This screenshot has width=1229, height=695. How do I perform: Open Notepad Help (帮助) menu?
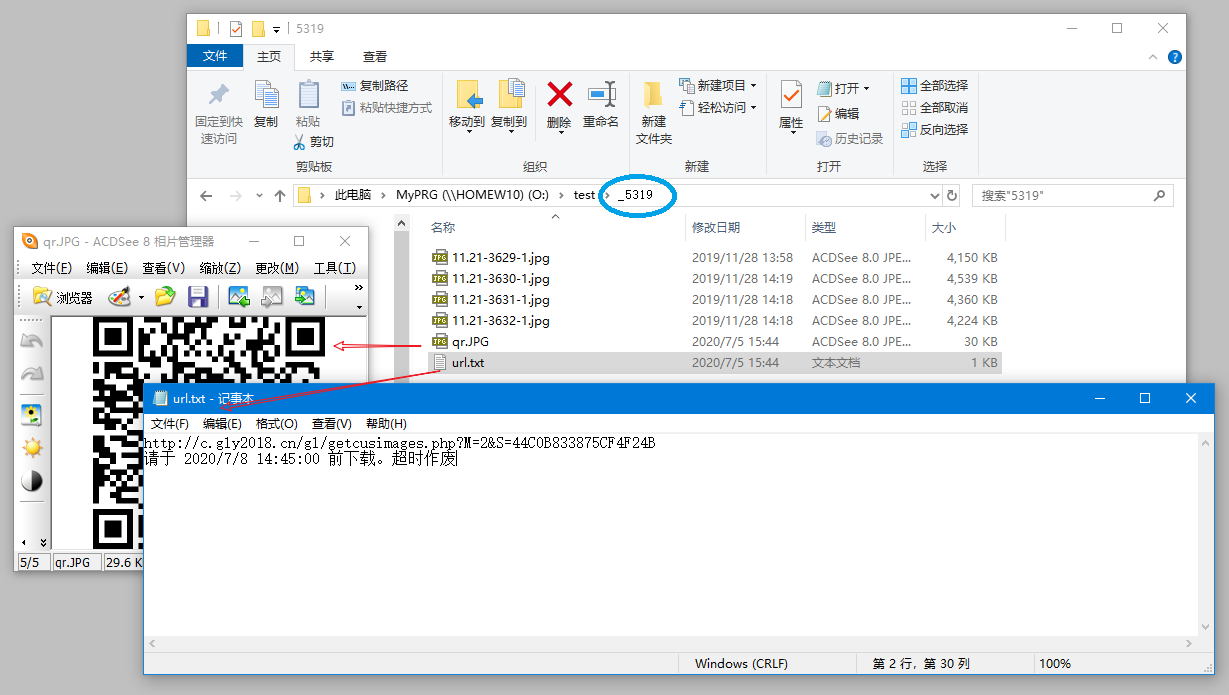tap(386, 424)
